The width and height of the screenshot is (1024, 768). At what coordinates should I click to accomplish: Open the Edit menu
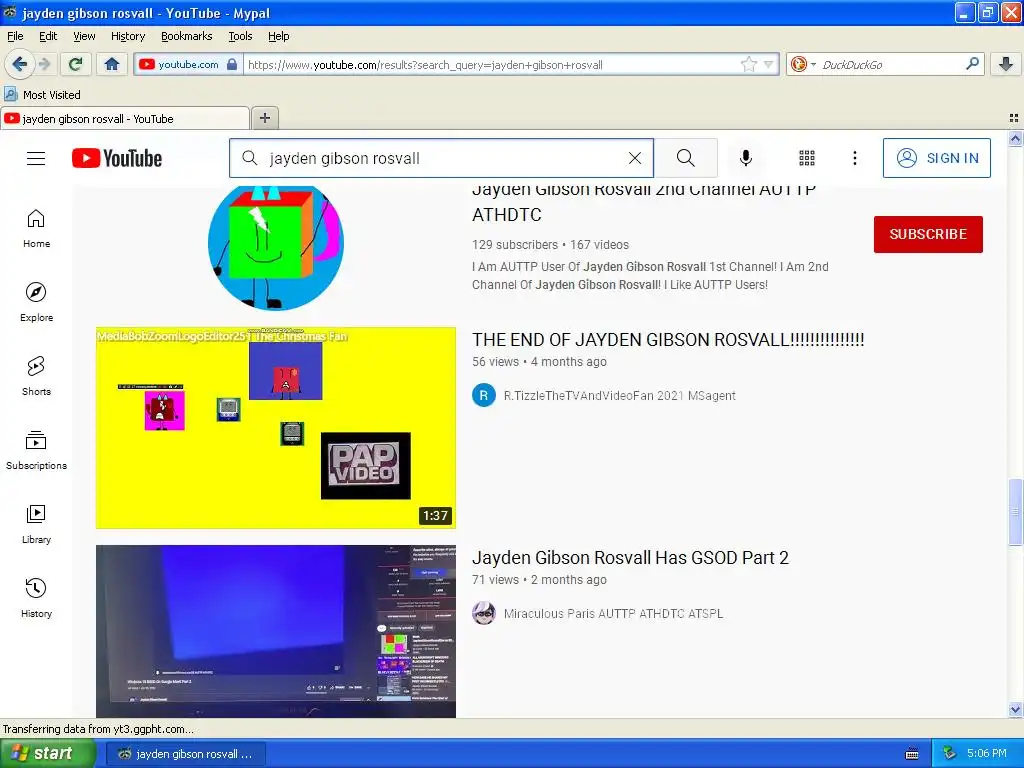48,36
